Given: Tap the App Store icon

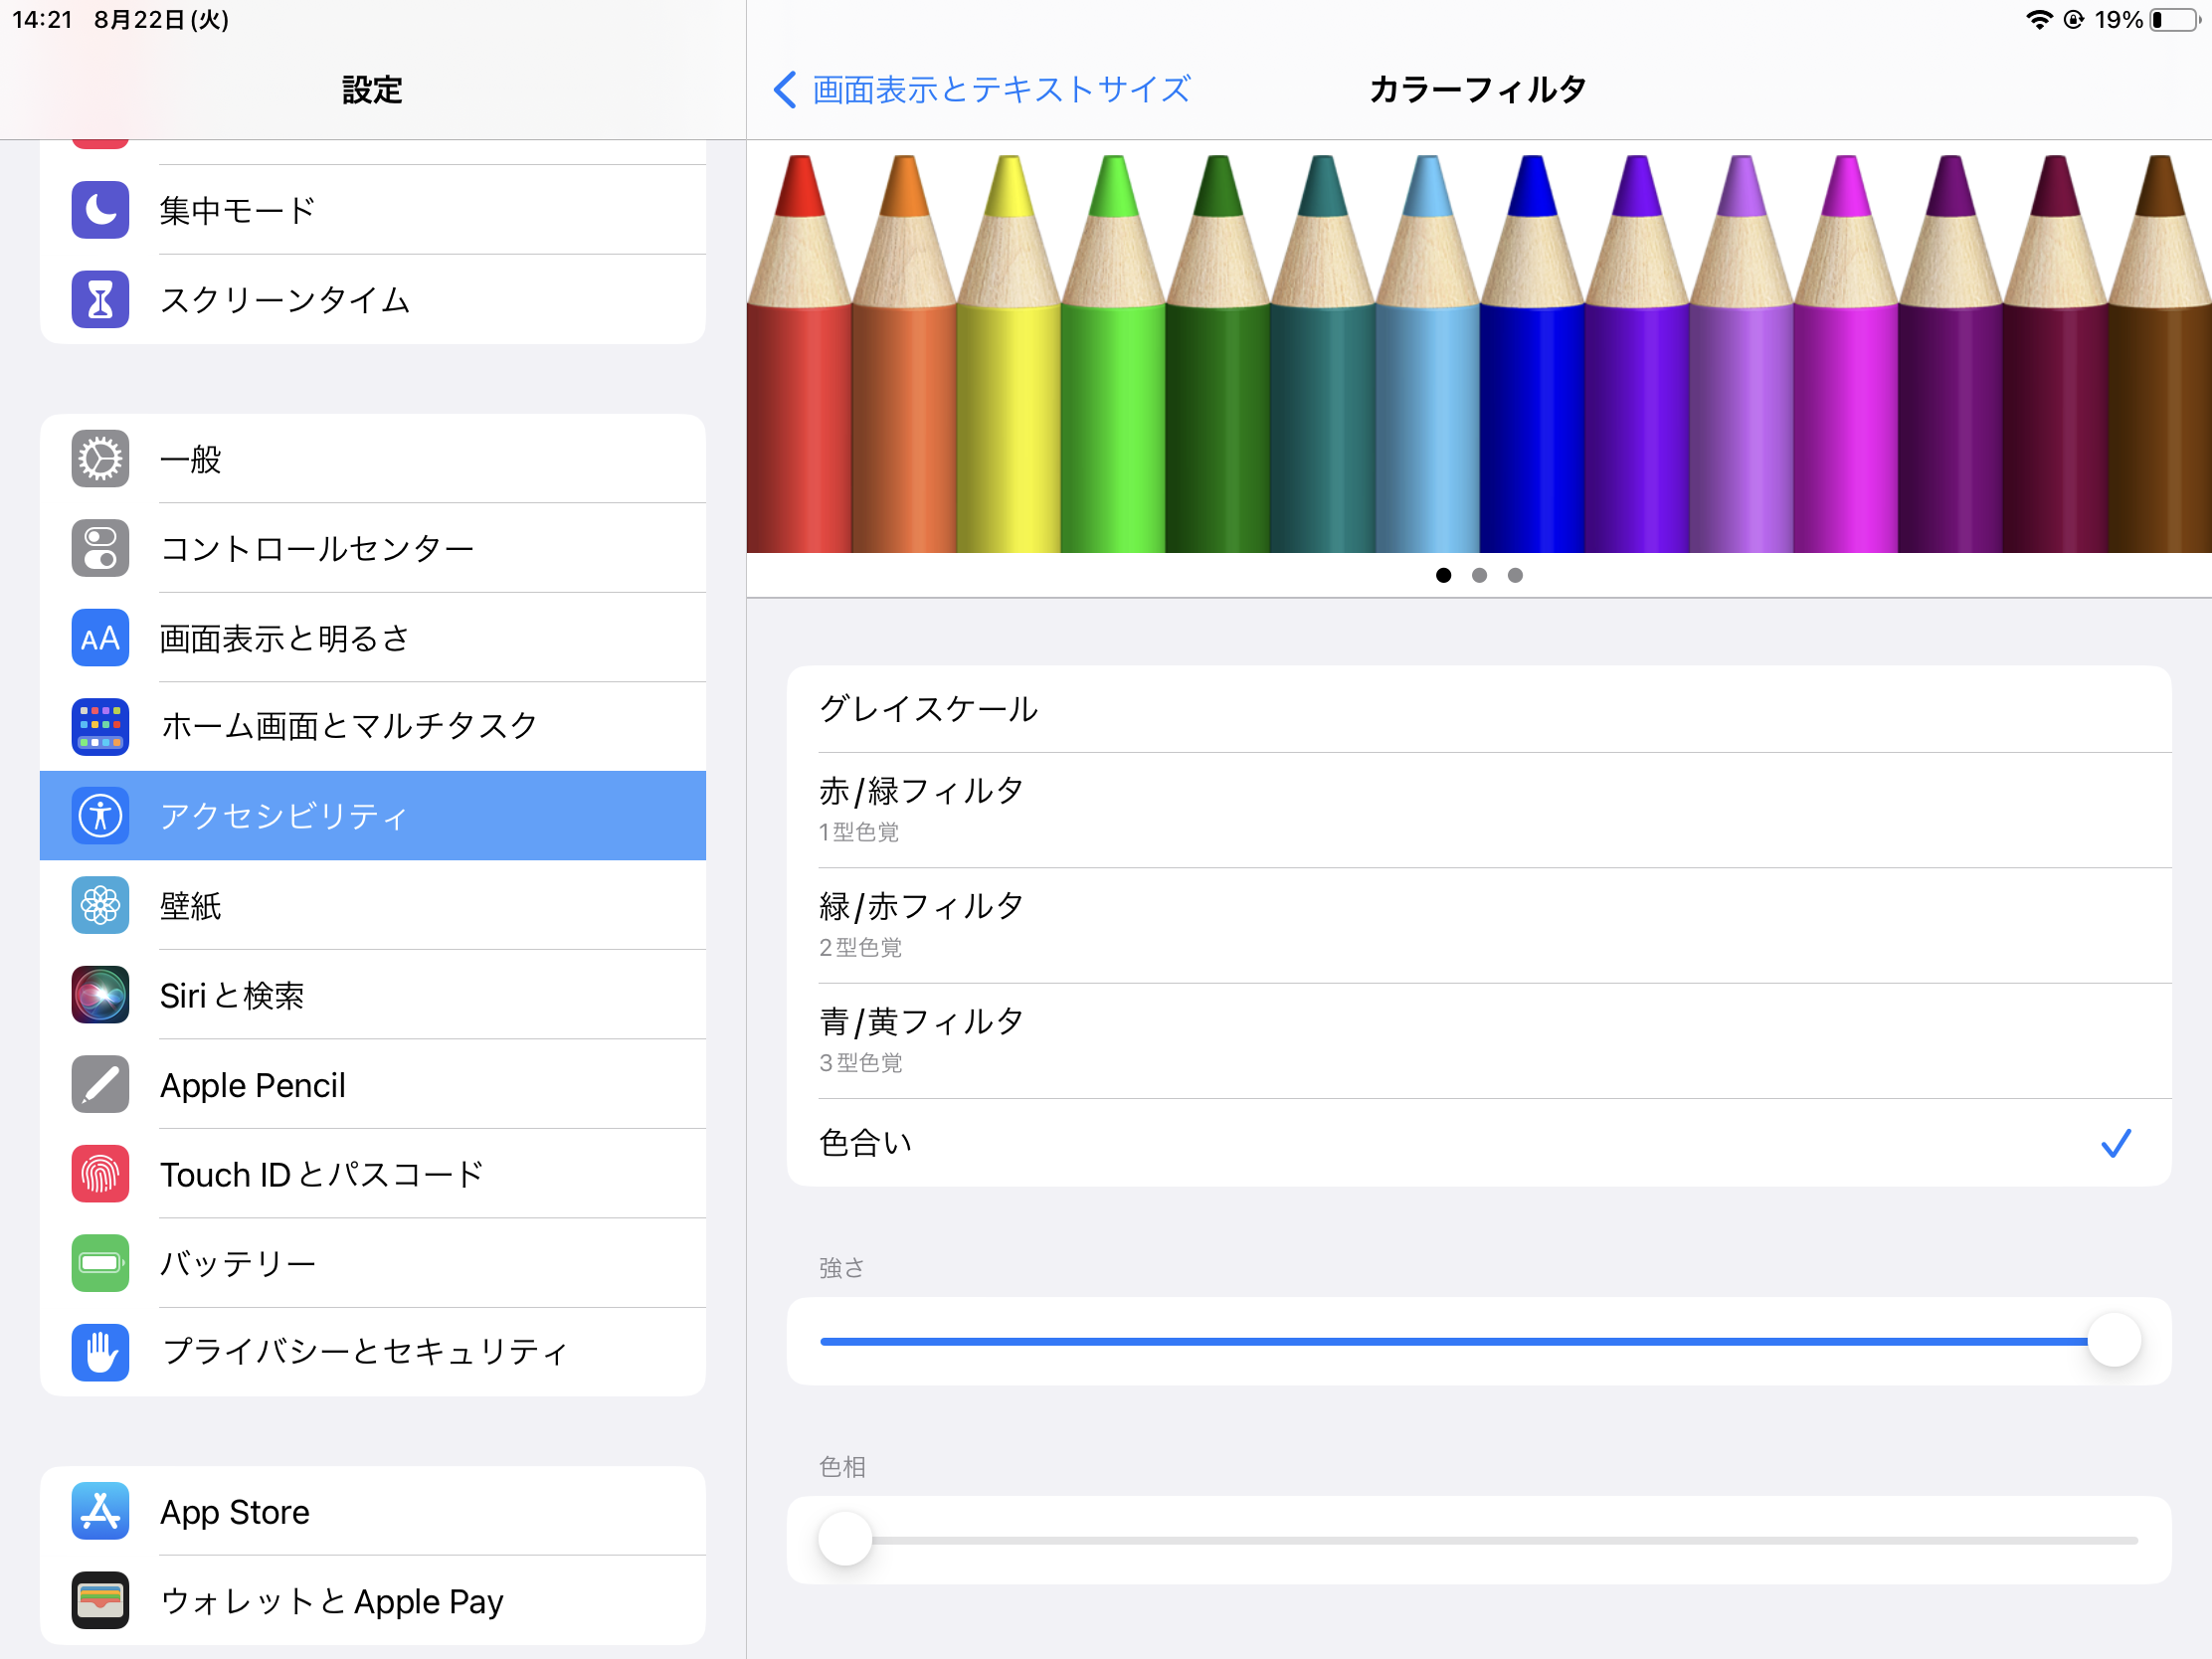Looking at the screenshot, I should (100, 1512).
